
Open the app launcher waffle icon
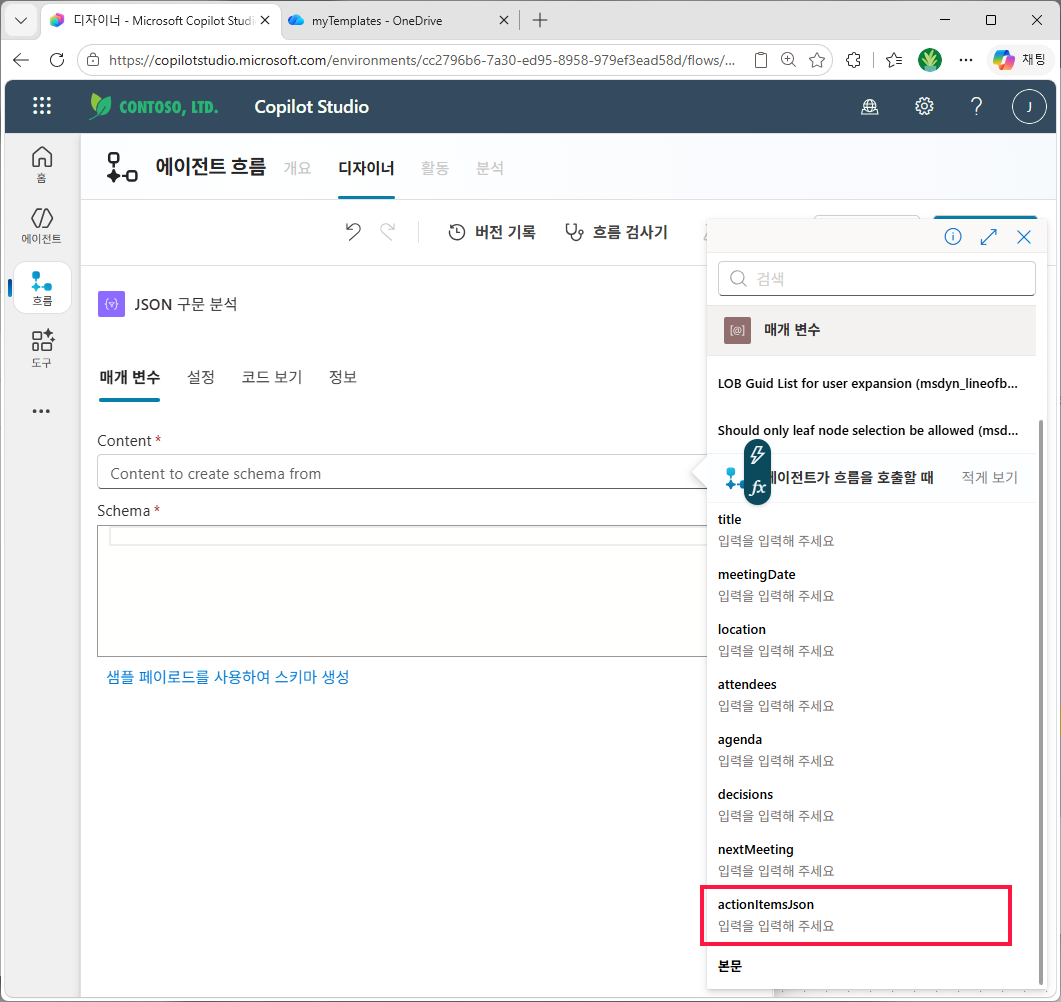click(42, 106)
